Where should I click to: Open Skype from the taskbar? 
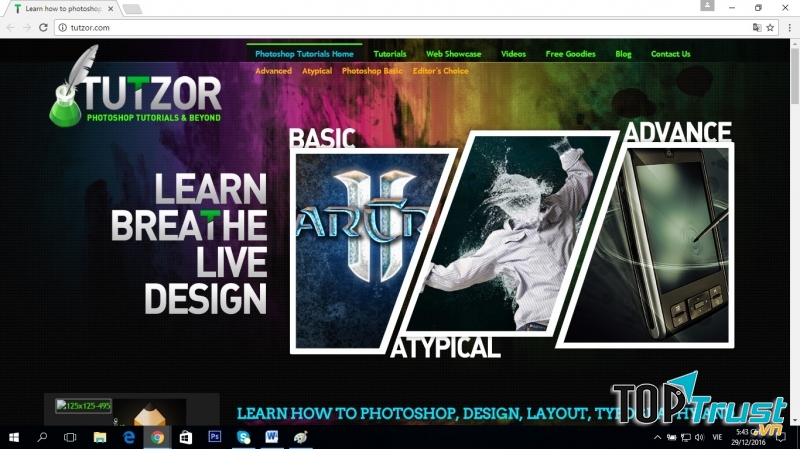pos(243,437)
